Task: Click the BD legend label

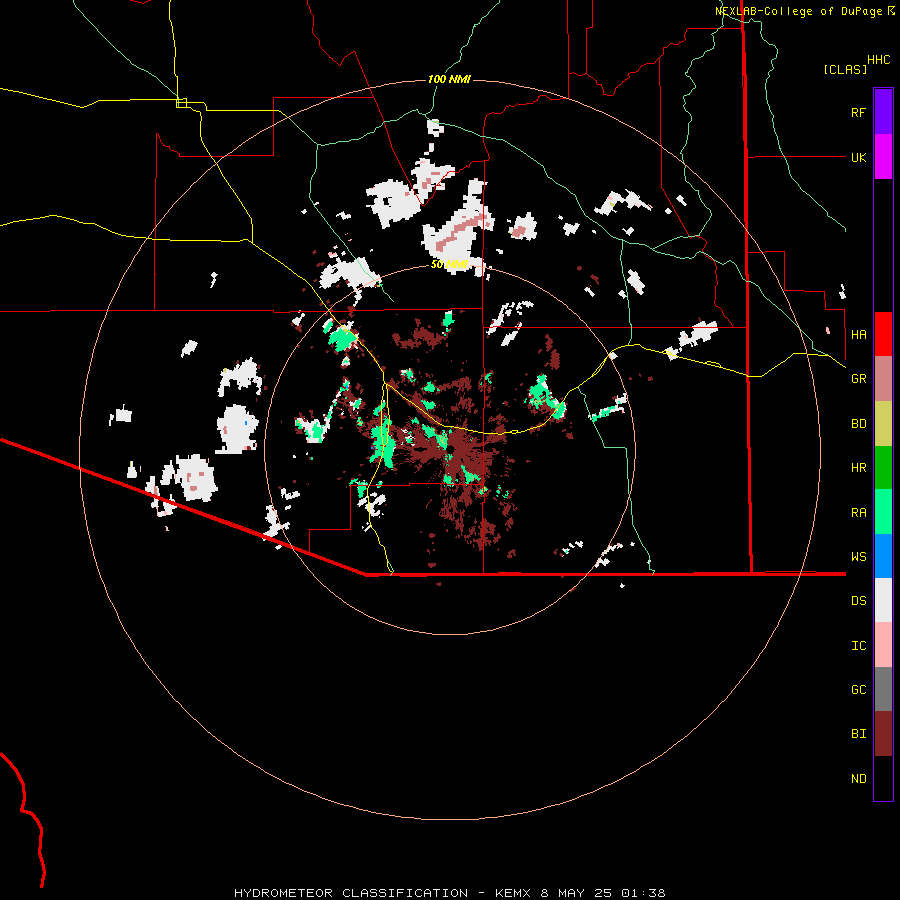Action: coord(858,424)
